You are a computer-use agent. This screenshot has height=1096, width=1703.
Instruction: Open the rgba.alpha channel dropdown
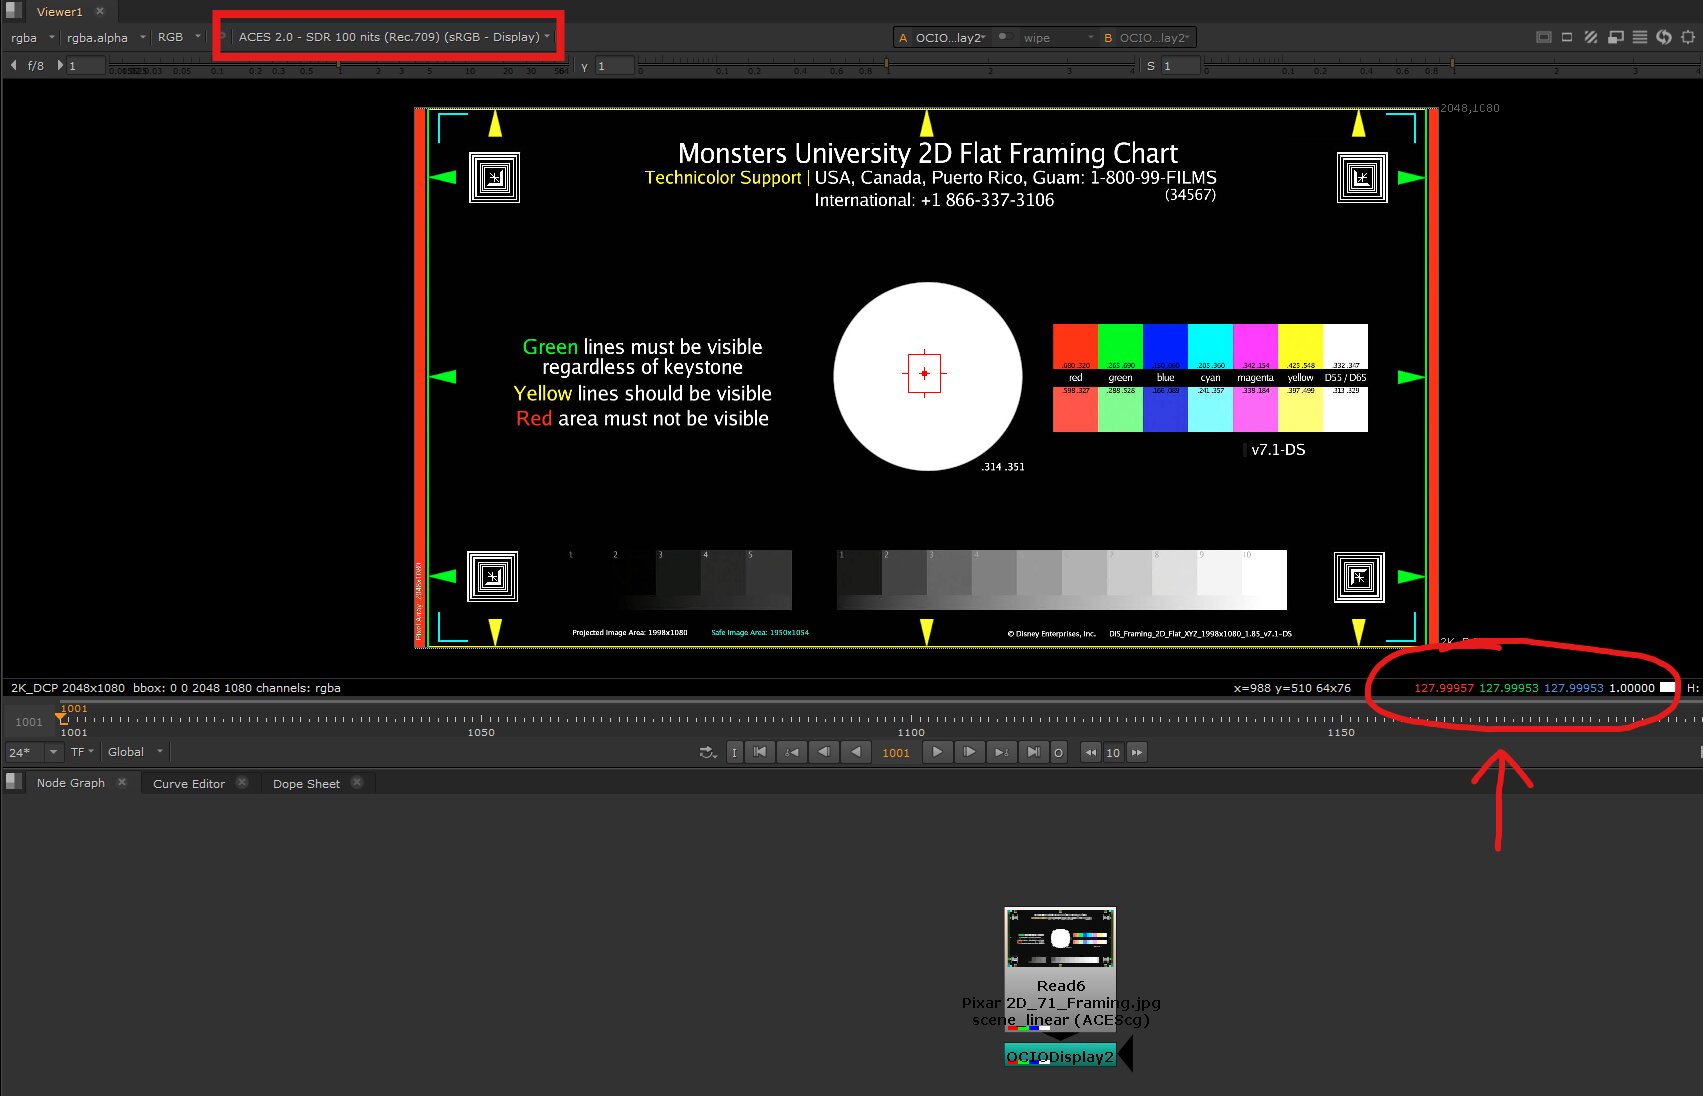pos(105,37)
